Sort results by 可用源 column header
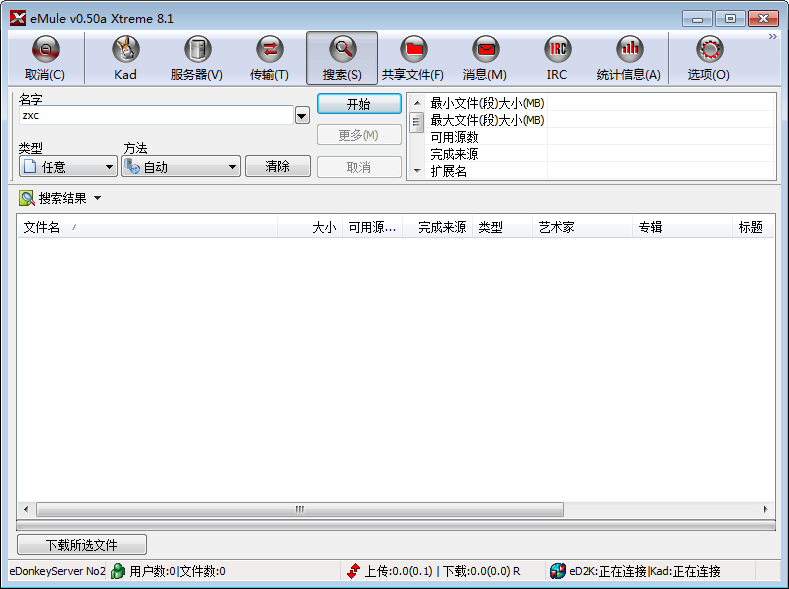 click(372, 227)
